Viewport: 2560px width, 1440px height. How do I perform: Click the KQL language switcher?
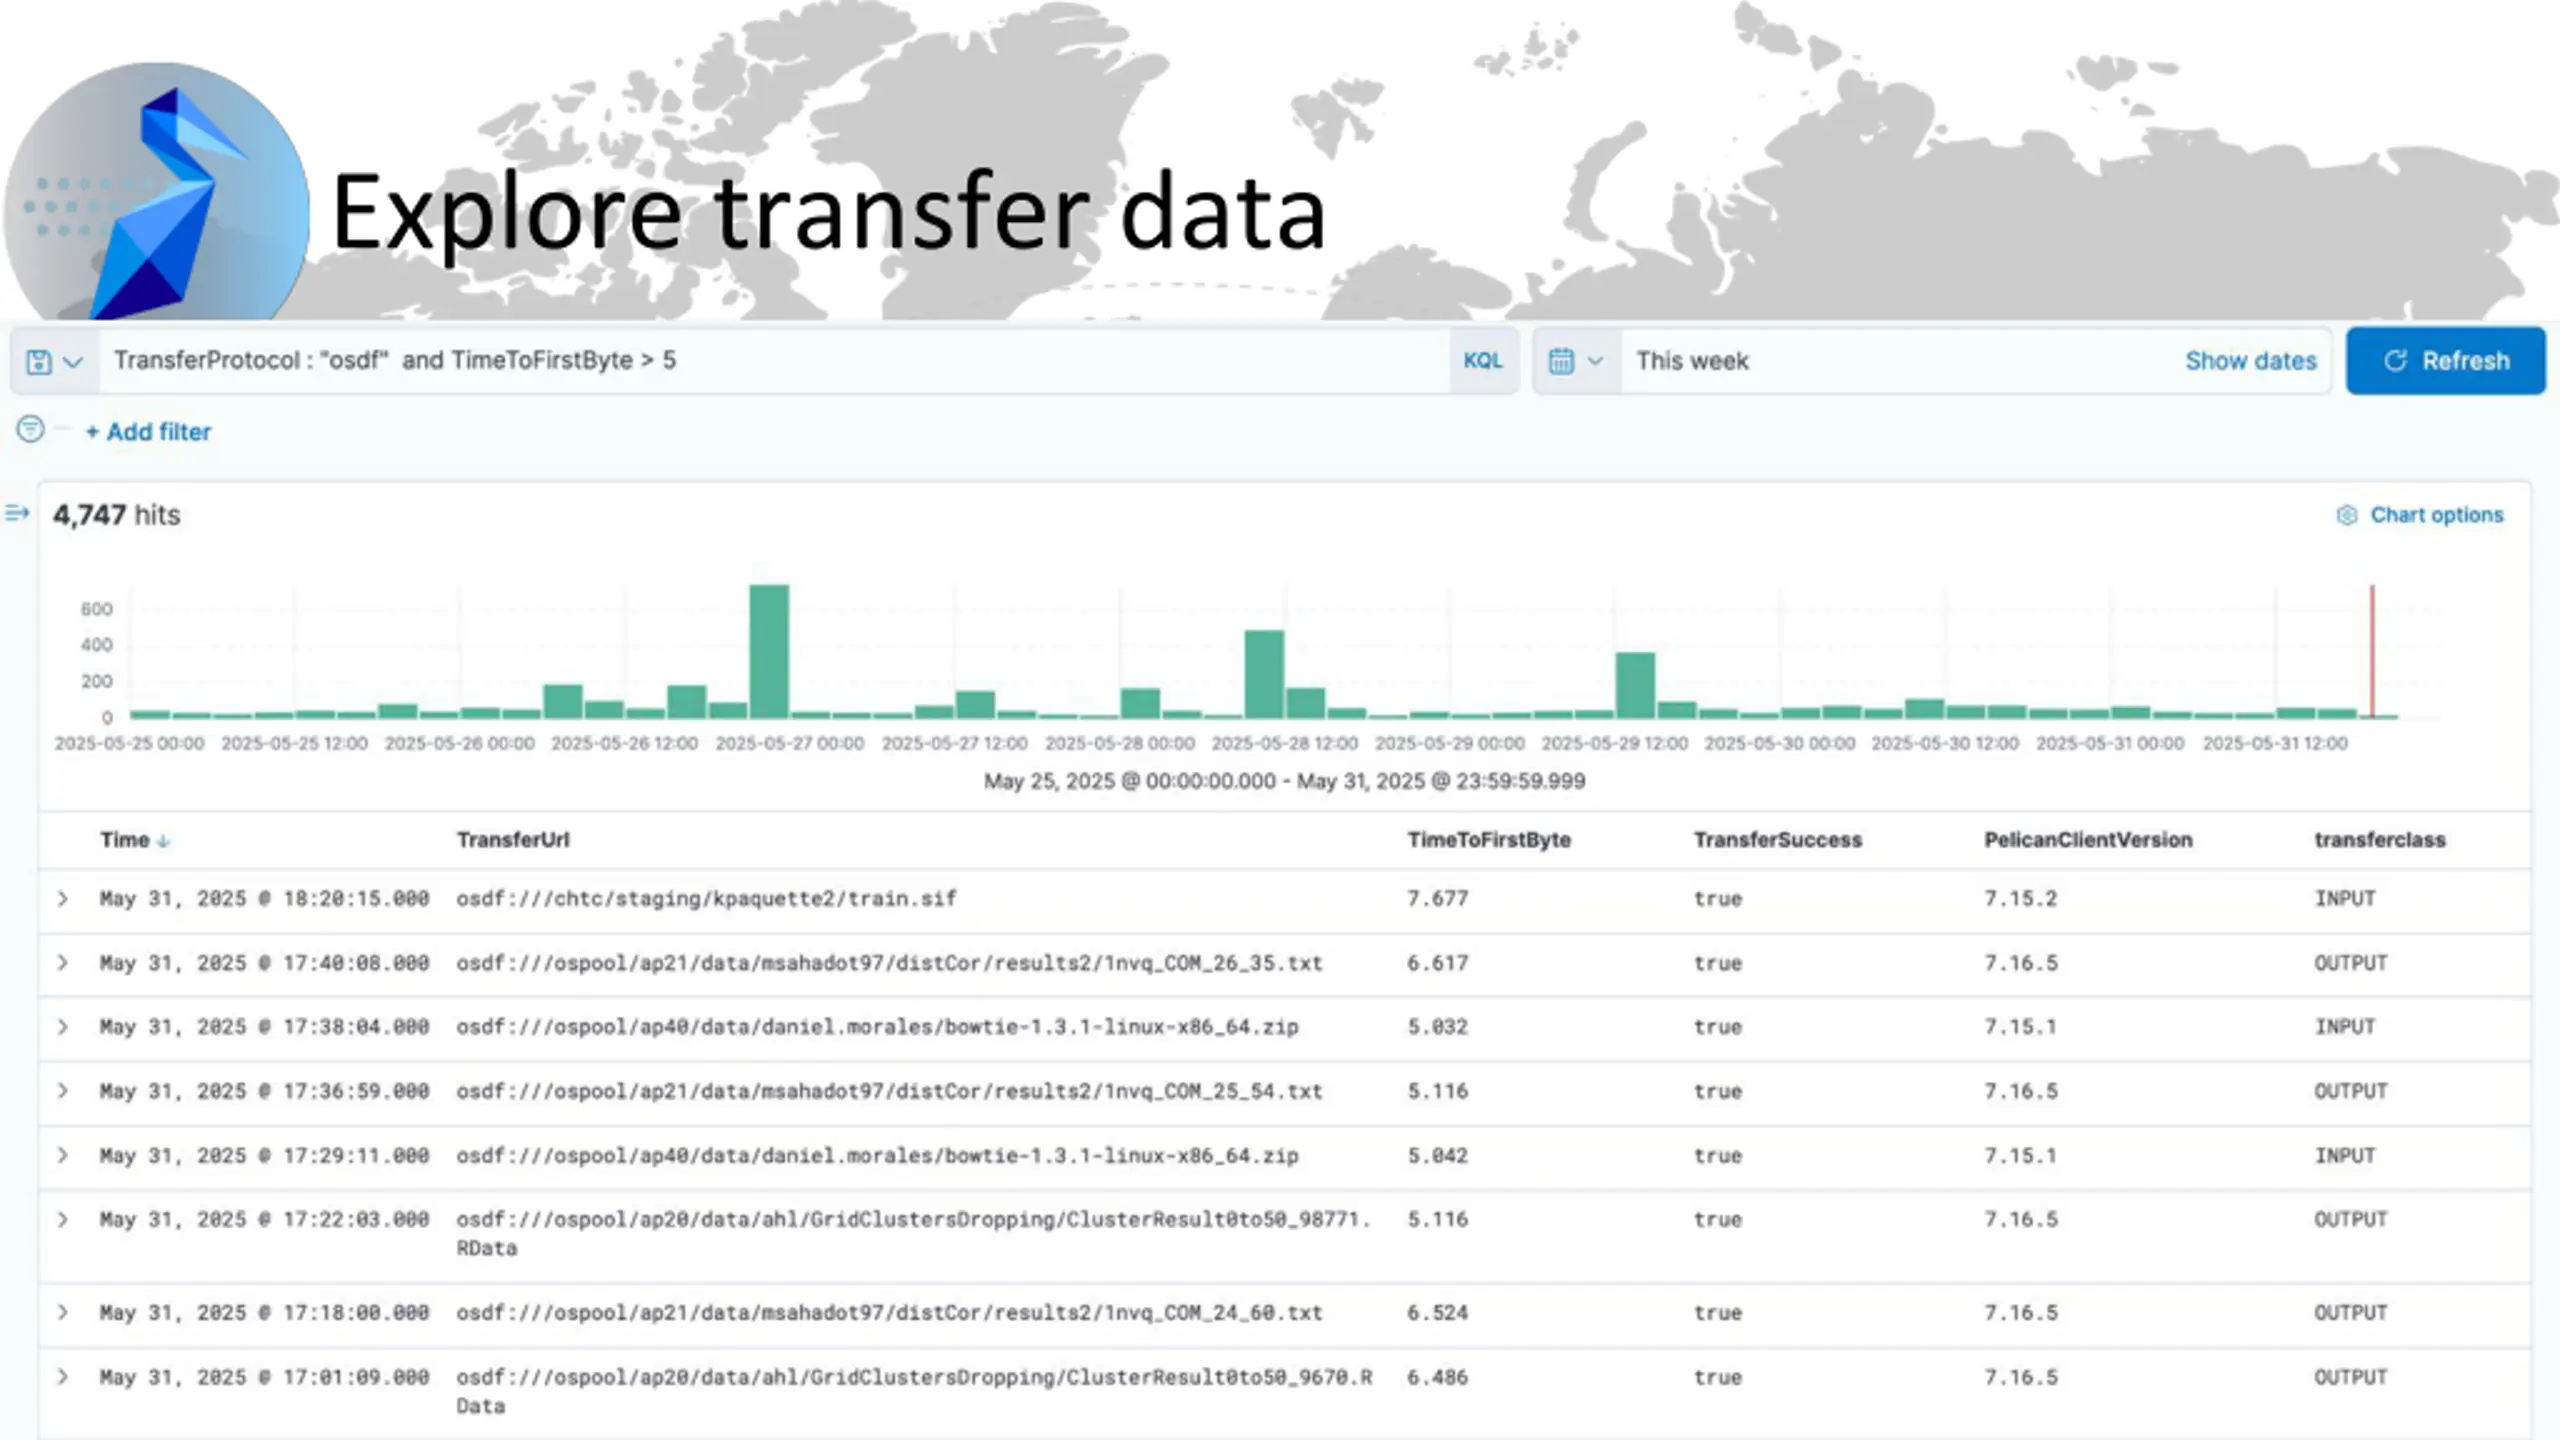tap(1482, 361)
